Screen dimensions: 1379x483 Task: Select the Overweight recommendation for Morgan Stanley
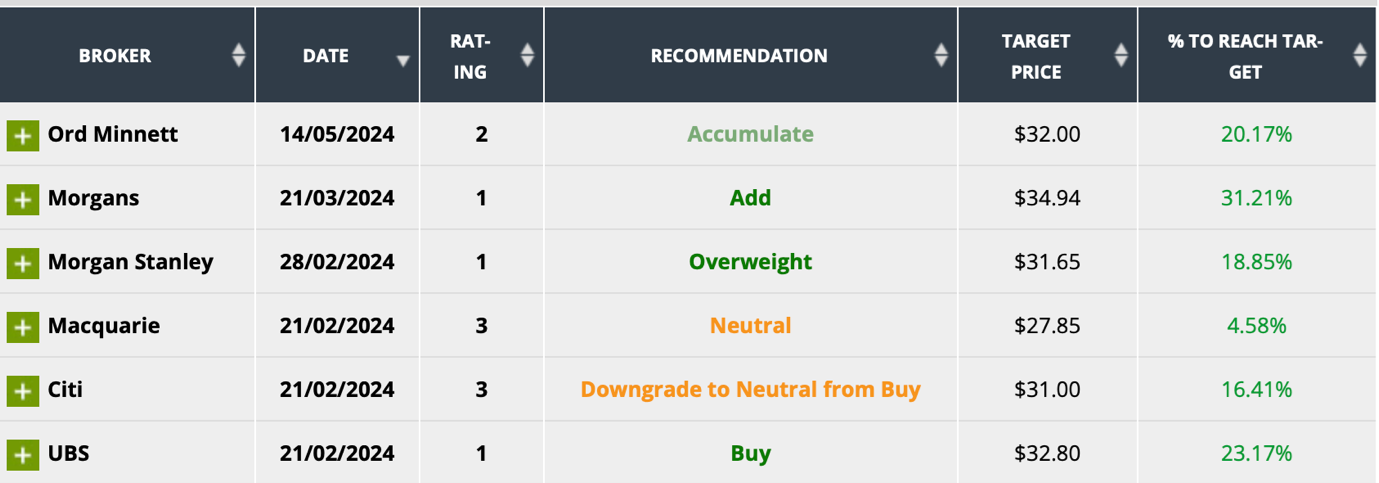click(750, 262)
